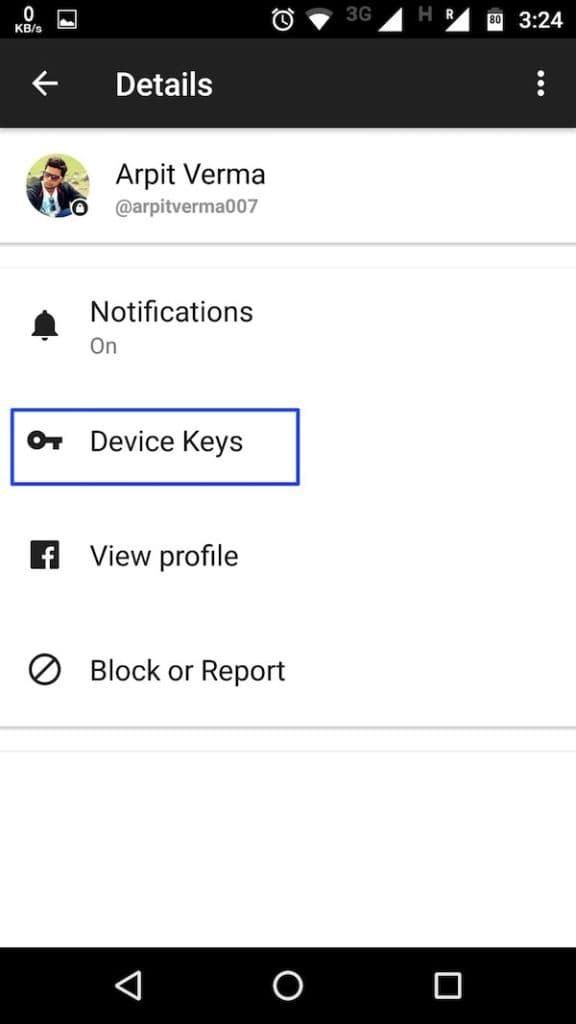The height and width of the screenshot is (1024, 576).
Task: Tap Android back navigation triangle
Action: (129, 985)
